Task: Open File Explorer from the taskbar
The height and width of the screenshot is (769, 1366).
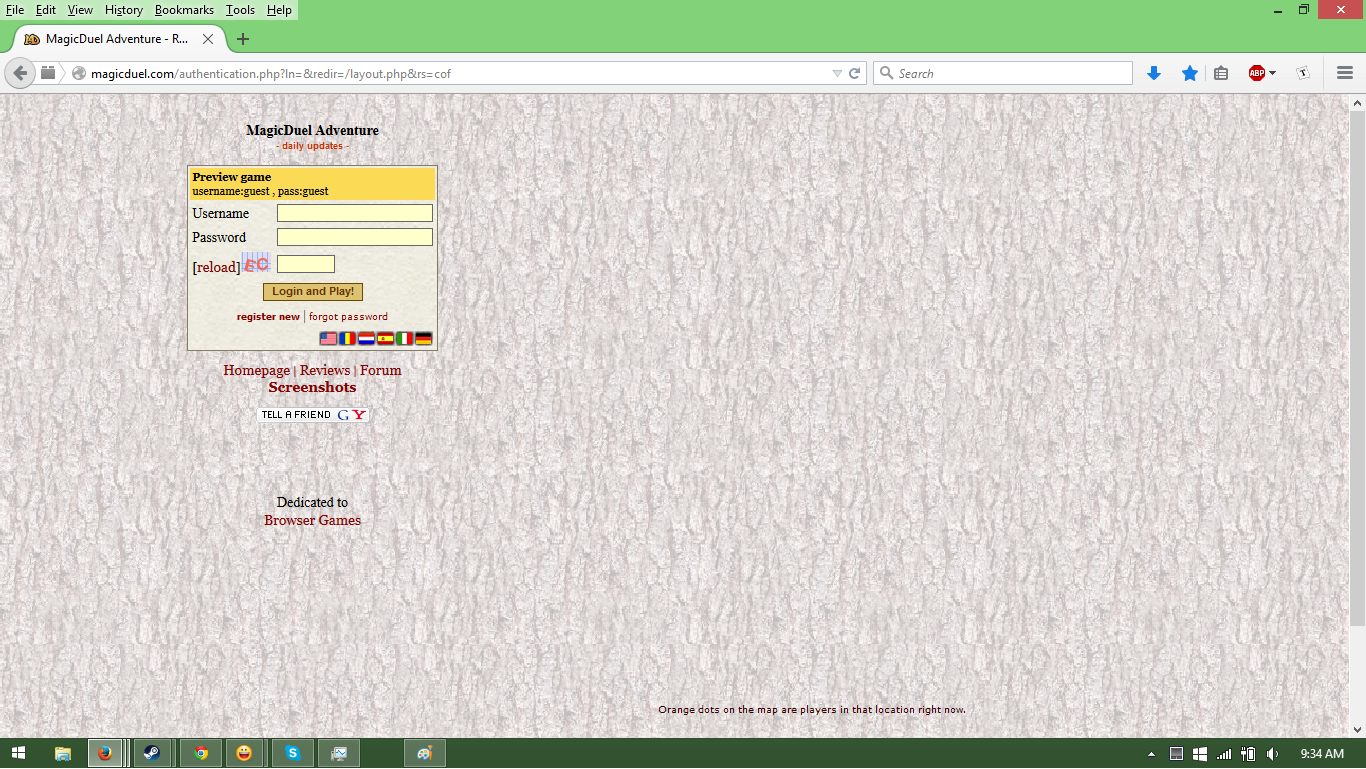Action: (x=63, y=753)
